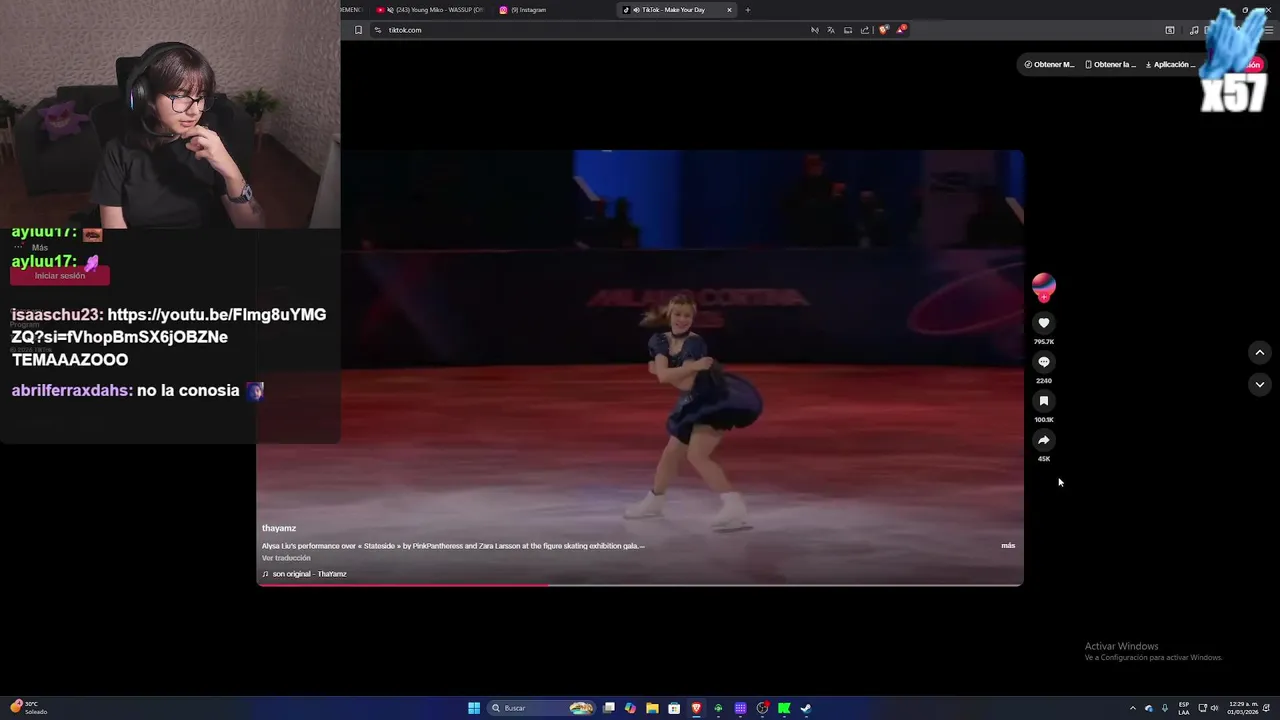Open the Windows Start menu
The image size is (1280, 720).
click(x=474, y=708)
